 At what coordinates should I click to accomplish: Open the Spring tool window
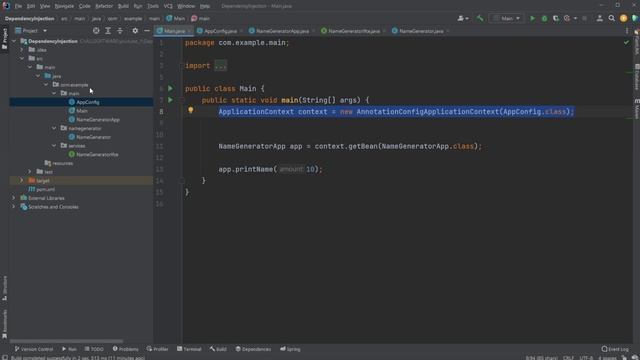290,349
